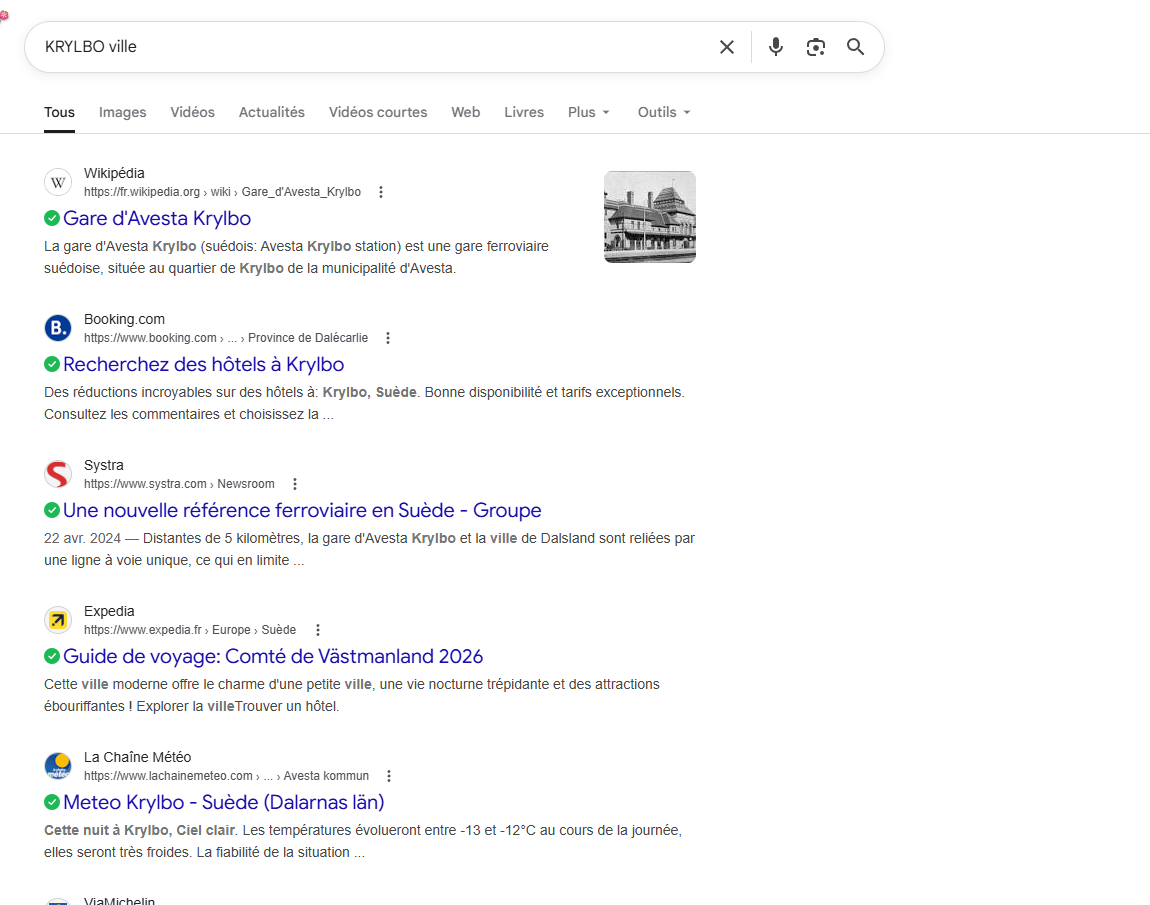1150x905 pixels.
Task: Open Meteo Krylbo - Suède result link
Action: click(223, 802)
